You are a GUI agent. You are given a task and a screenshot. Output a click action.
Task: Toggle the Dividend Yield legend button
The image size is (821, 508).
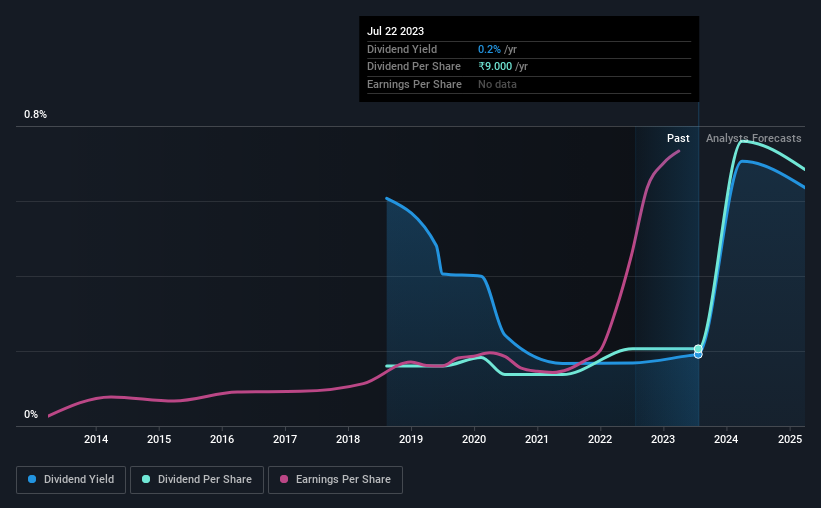tap(71, 480)
